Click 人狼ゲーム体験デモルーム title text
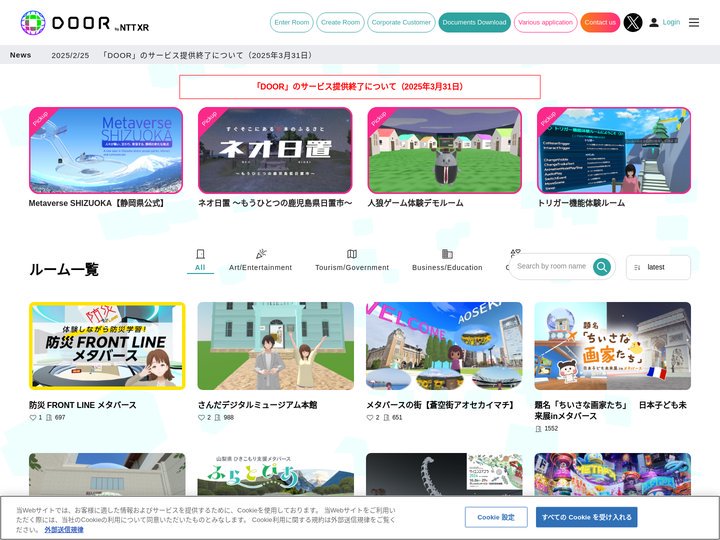Screen dimensions: 720x540 click(x=415, y=203)
